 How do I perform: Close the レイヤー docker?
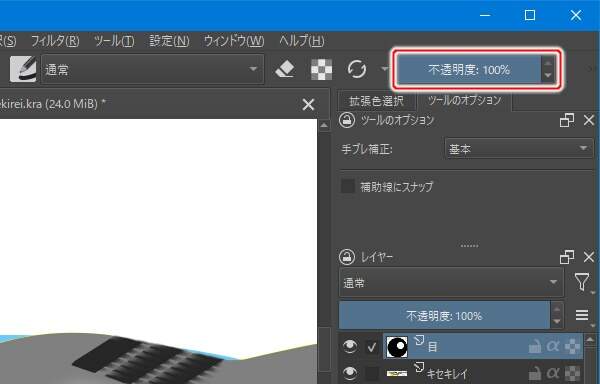click(589, 257)
